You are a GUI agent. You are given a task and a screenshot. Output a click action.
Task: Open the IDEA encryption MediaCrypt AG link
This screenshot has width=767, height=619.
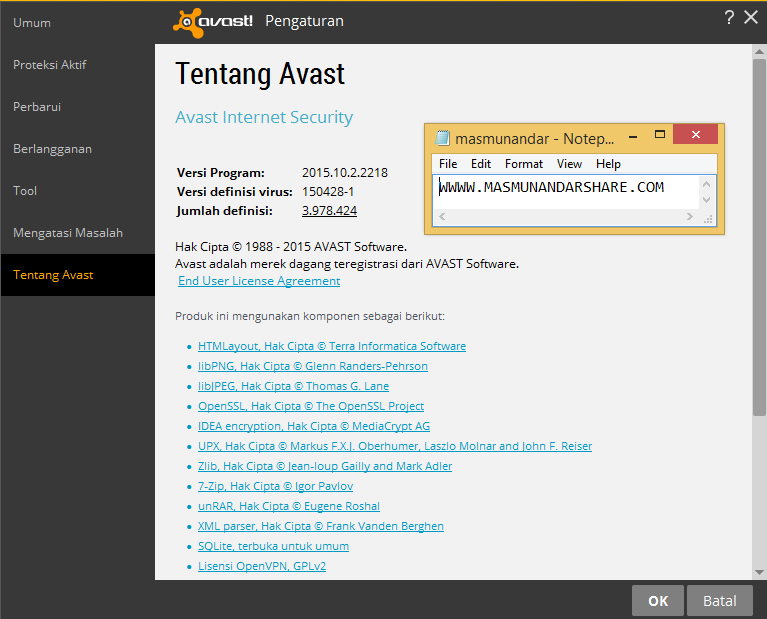(314, 427)
